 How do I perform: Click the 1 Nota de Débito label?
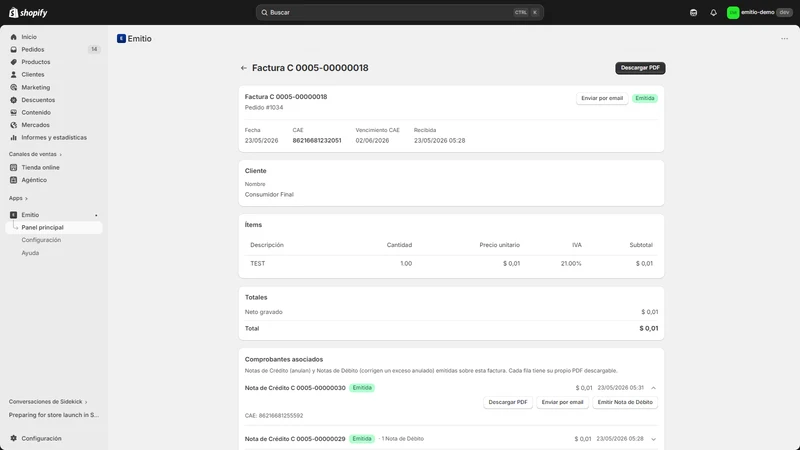403,439
